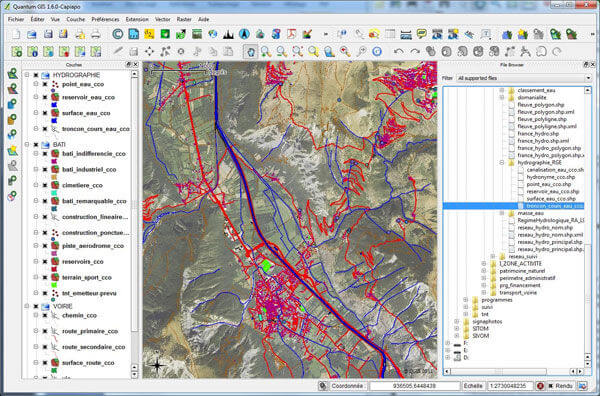Select the Node tool icon
The width and height of the screenshot is (600, 396).
point(165,51)
